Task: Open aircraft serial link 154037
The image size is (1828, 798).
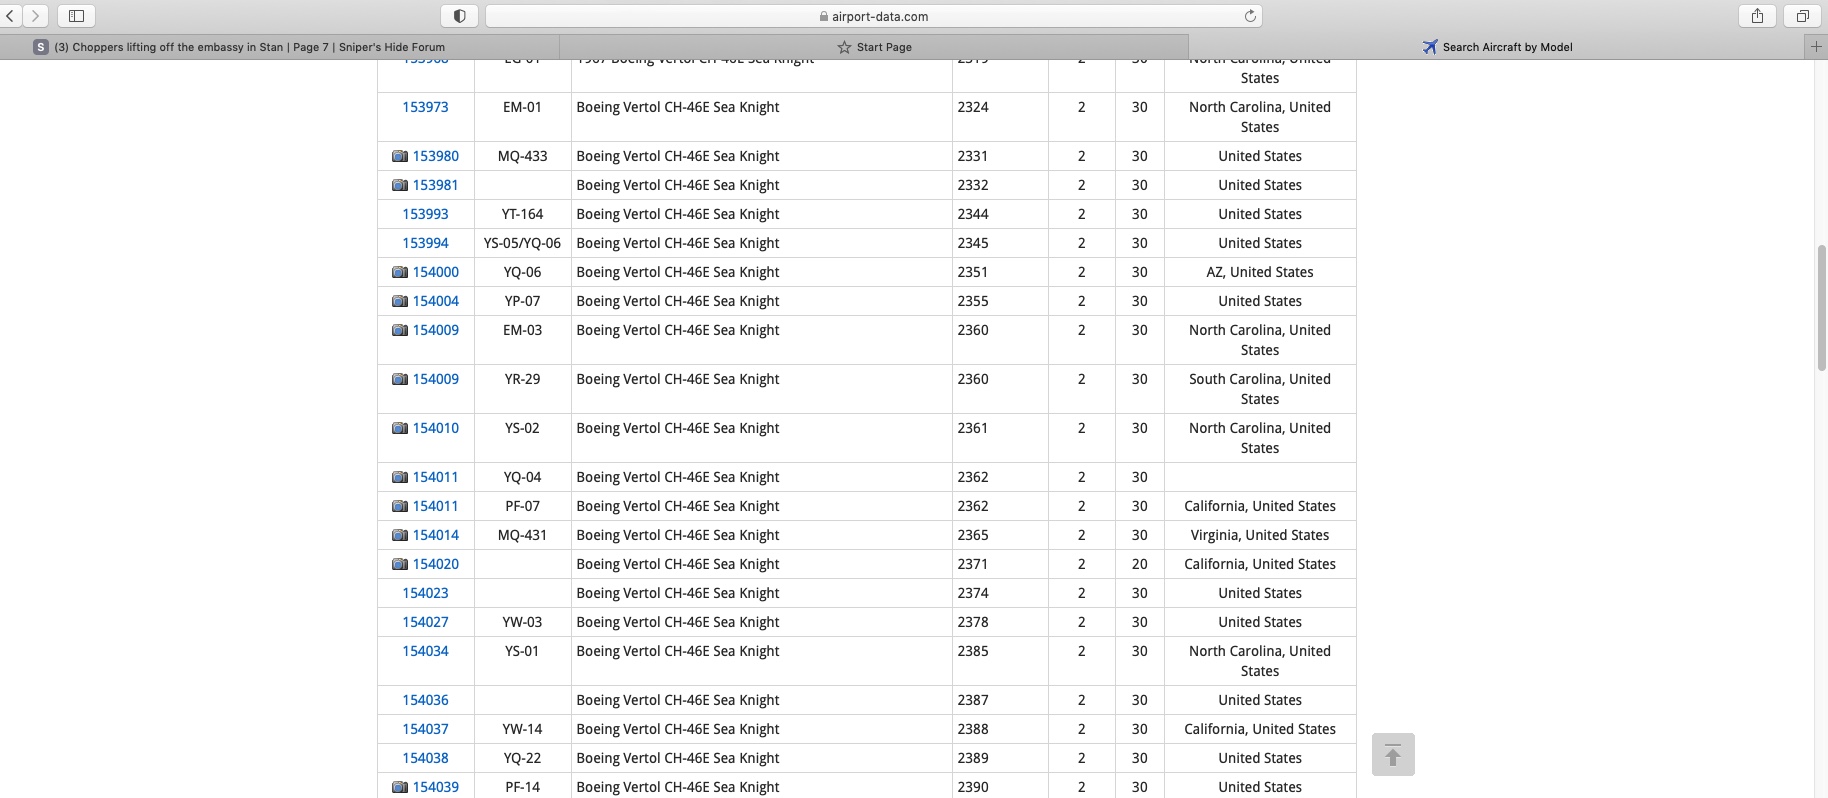Action: 425,729
